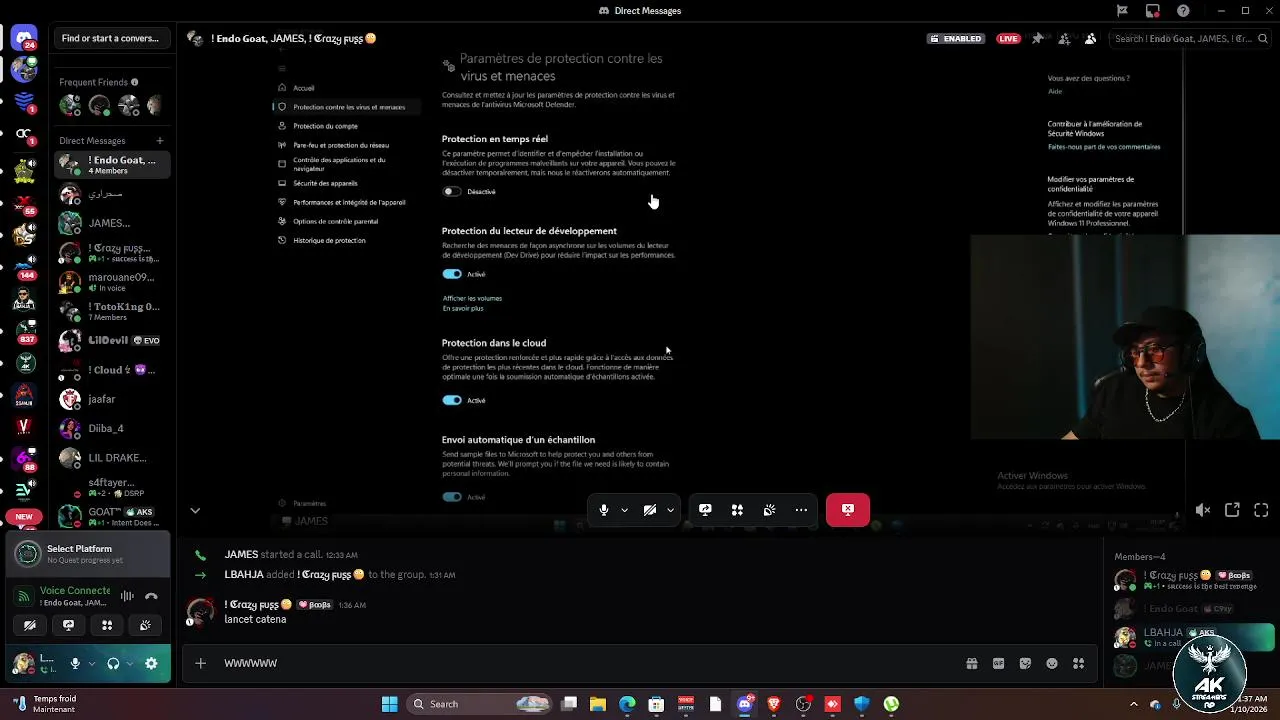
Task: Click the message text box
Action: point(590,663)
